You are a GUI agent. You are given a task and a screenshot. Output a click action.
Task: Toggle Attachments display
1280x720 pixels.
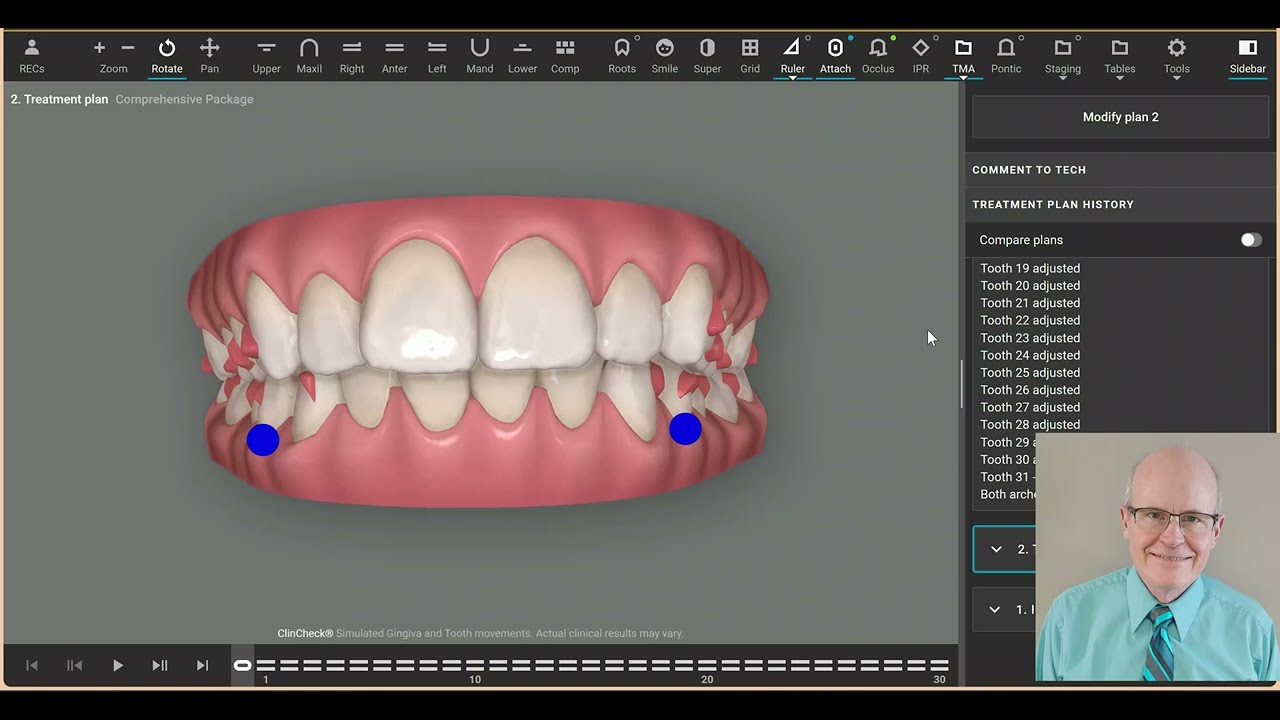835,56
